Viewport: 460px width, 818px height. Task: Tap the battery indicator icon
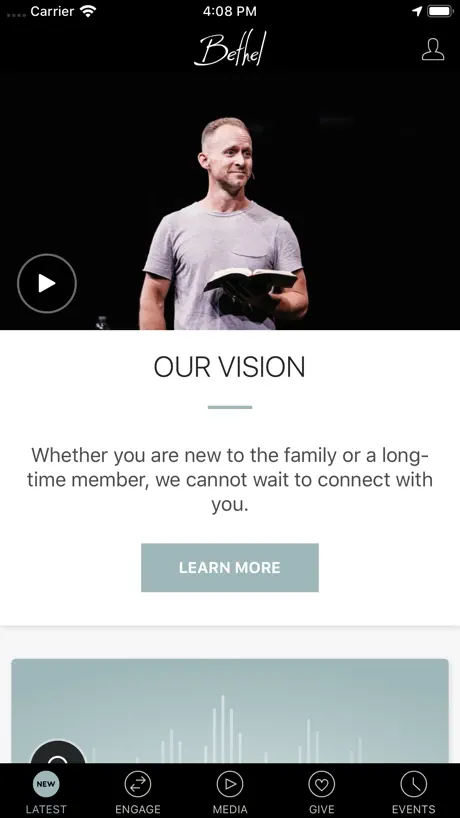point(440,11)
